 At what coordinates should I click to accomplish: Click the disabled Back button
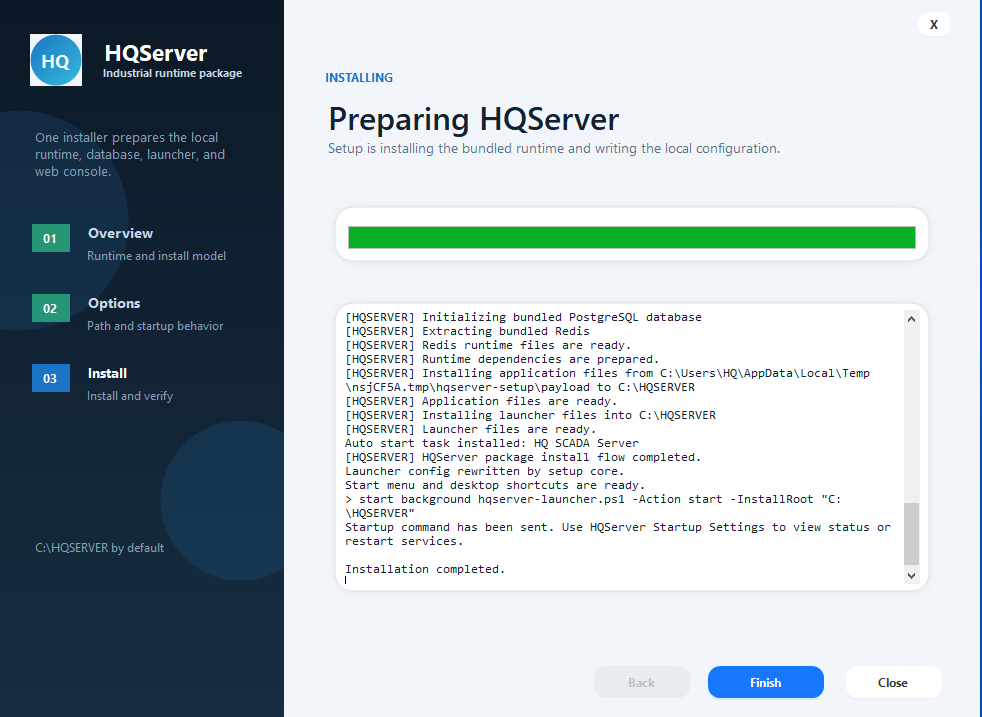pos(641,683)
